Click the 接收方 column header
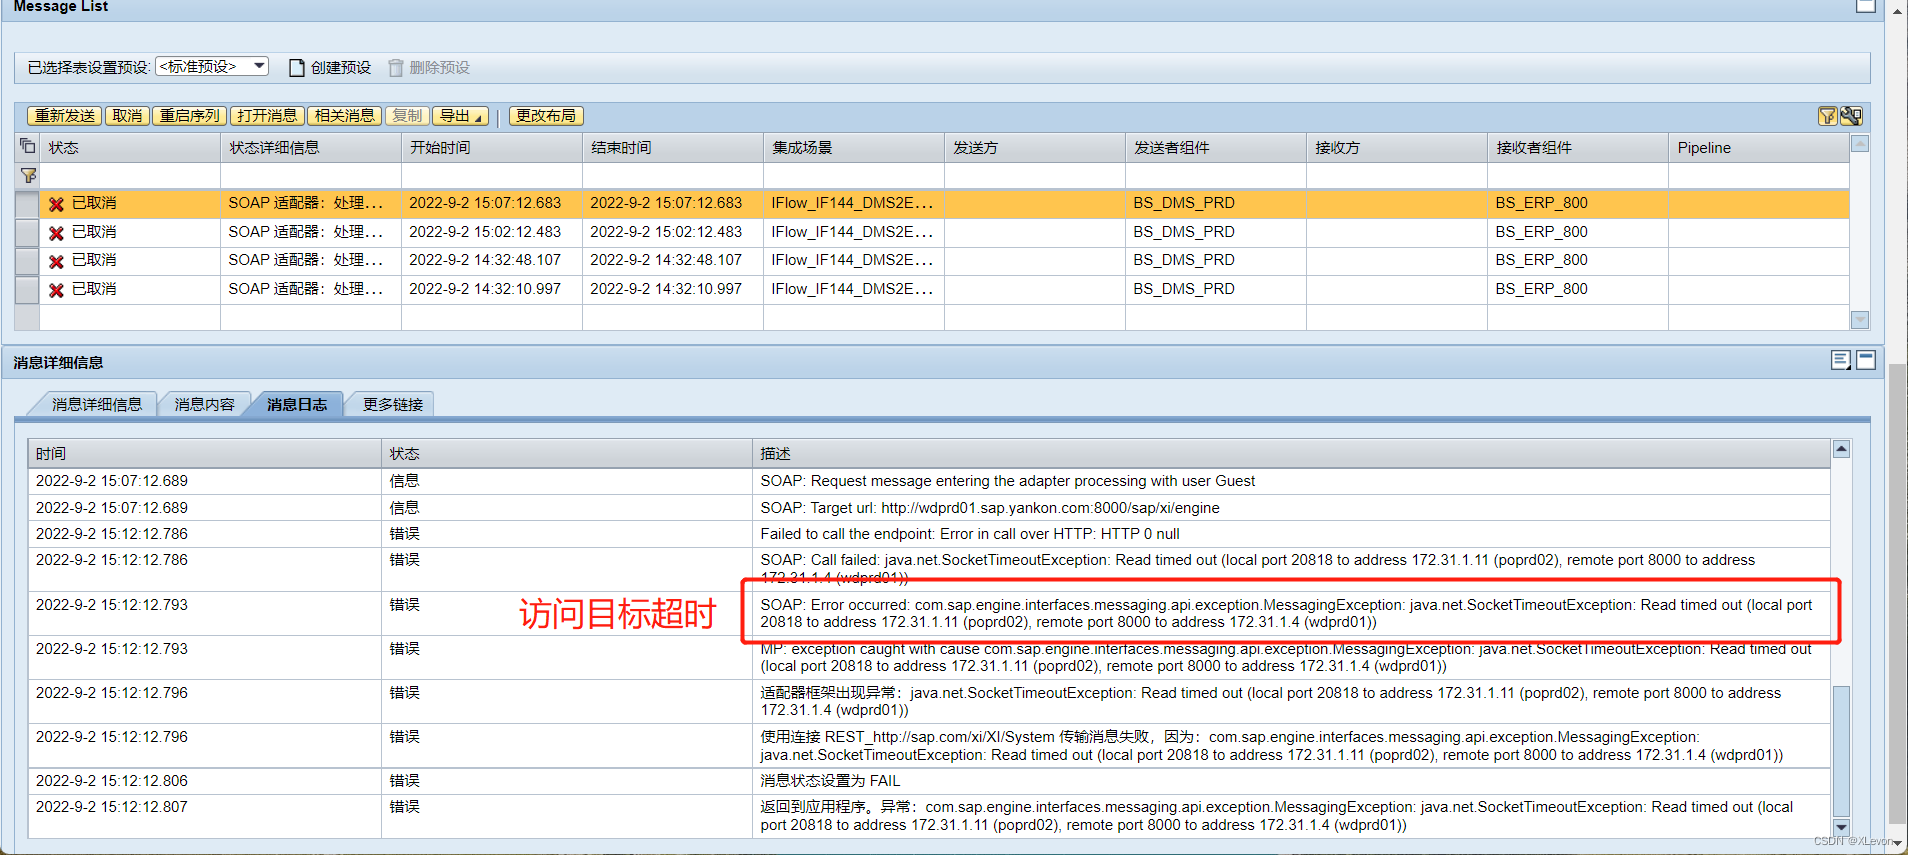The width and height of the screenshot is (1908, 855). 1396,147
